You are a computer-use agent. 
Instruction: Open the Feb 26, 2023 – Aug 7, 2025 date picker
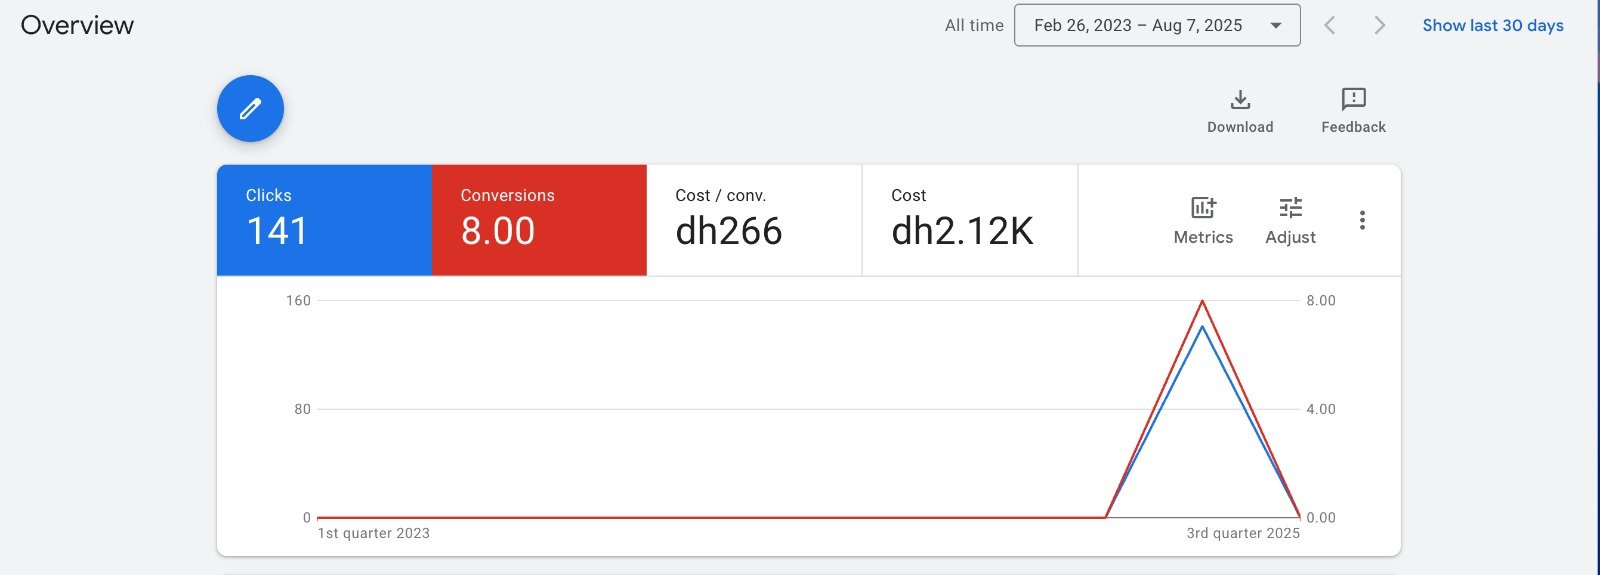pyautogui.click(x=1157, y=25)
